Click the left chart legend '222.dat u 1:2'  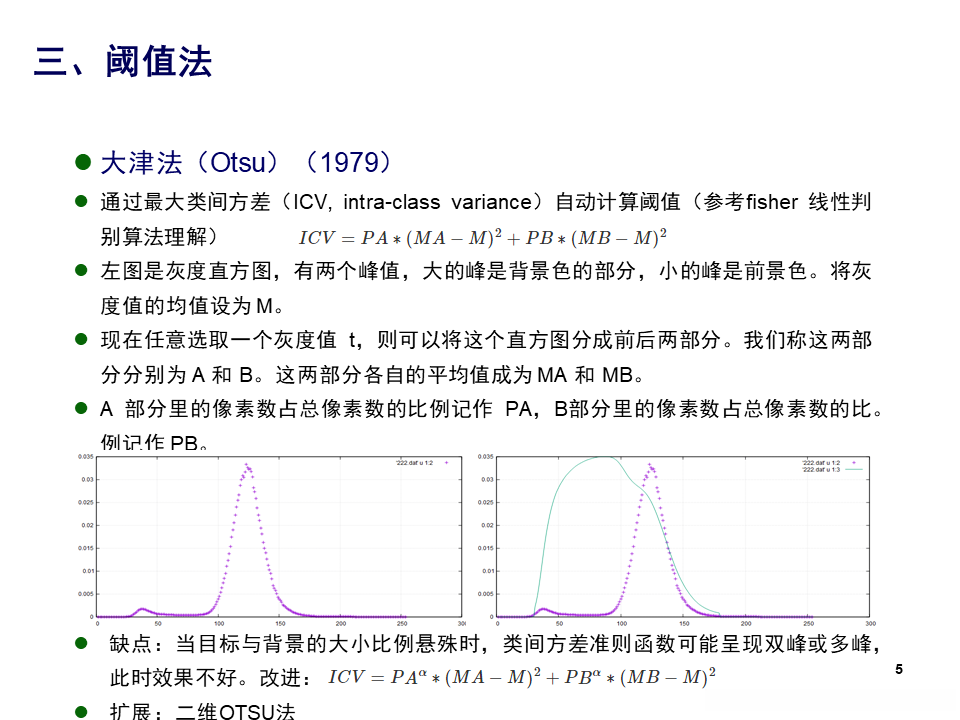[414, 463]
